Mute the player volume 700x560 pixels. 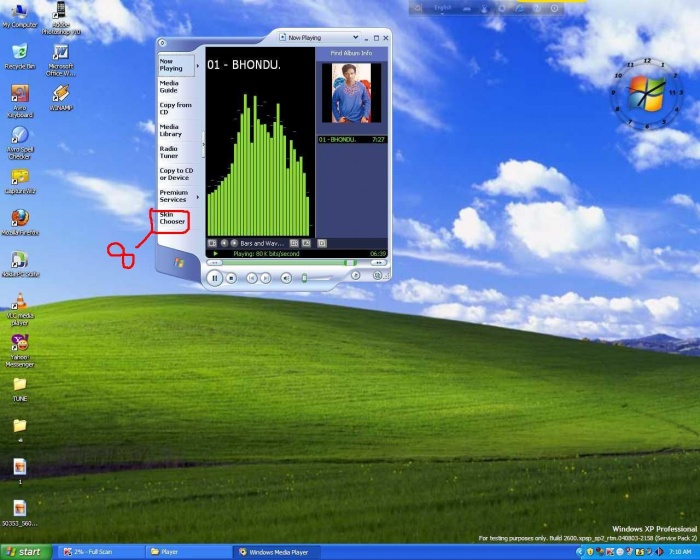pyautogui.click(x=286, y=278)
